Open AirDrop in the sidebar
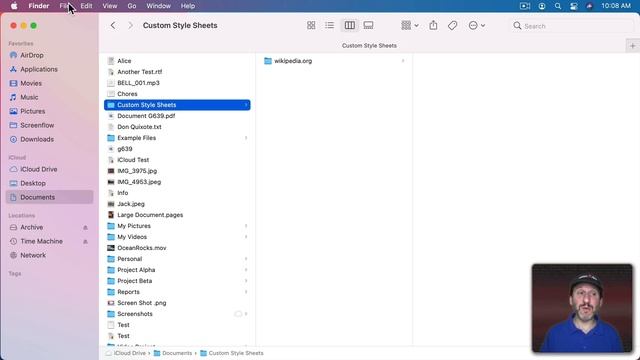The height and width of the screenshot is (360, 640). 32,55
